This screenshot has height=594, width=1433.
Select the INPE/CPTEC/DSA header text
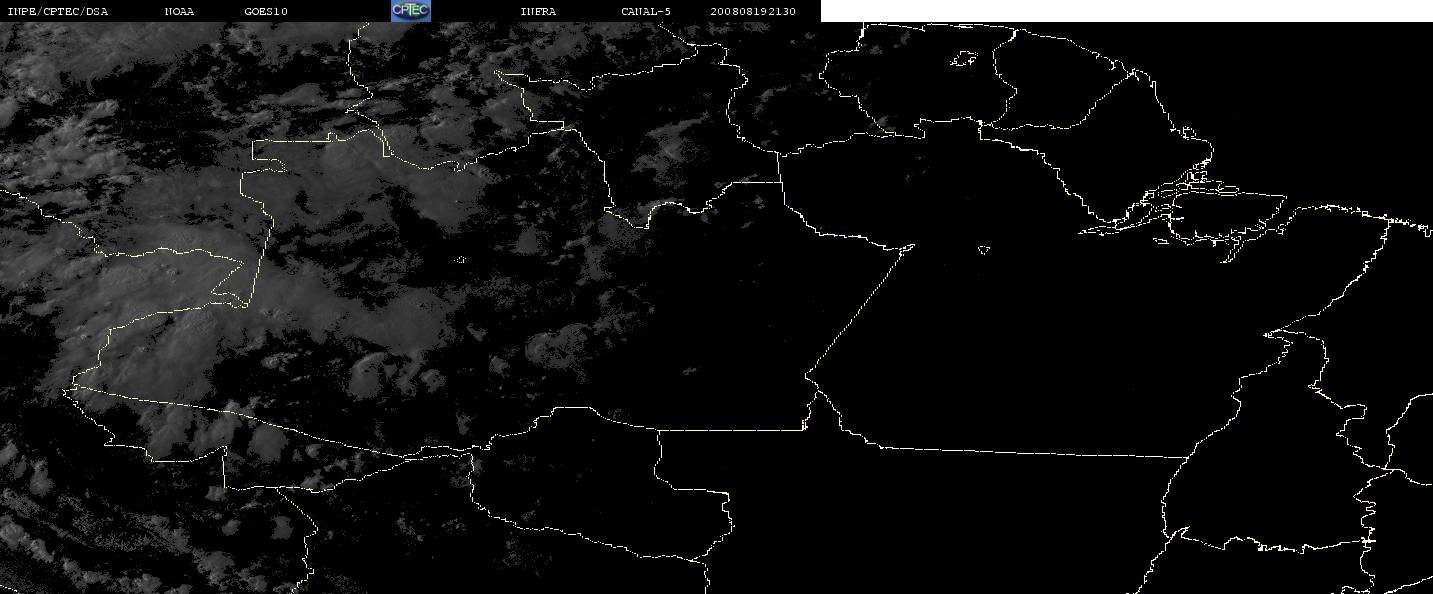click(x=58, y=12)
